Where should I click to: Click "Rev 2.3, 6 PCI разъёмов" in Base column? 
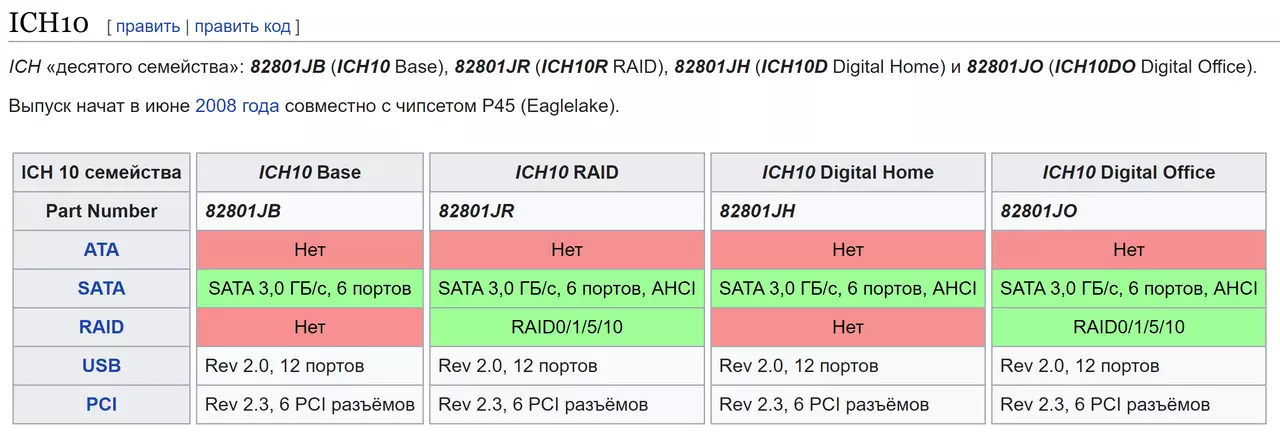[310, 405]
